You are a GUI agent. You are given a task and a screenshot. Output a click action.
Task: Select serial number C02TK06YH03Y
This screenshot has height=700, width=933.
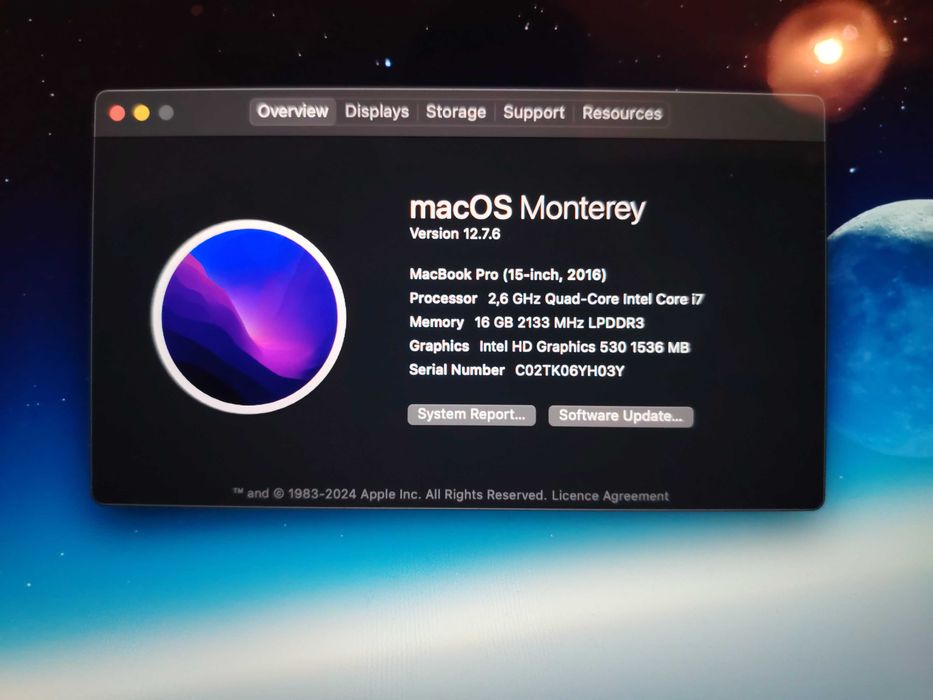[x=569, y=371]
